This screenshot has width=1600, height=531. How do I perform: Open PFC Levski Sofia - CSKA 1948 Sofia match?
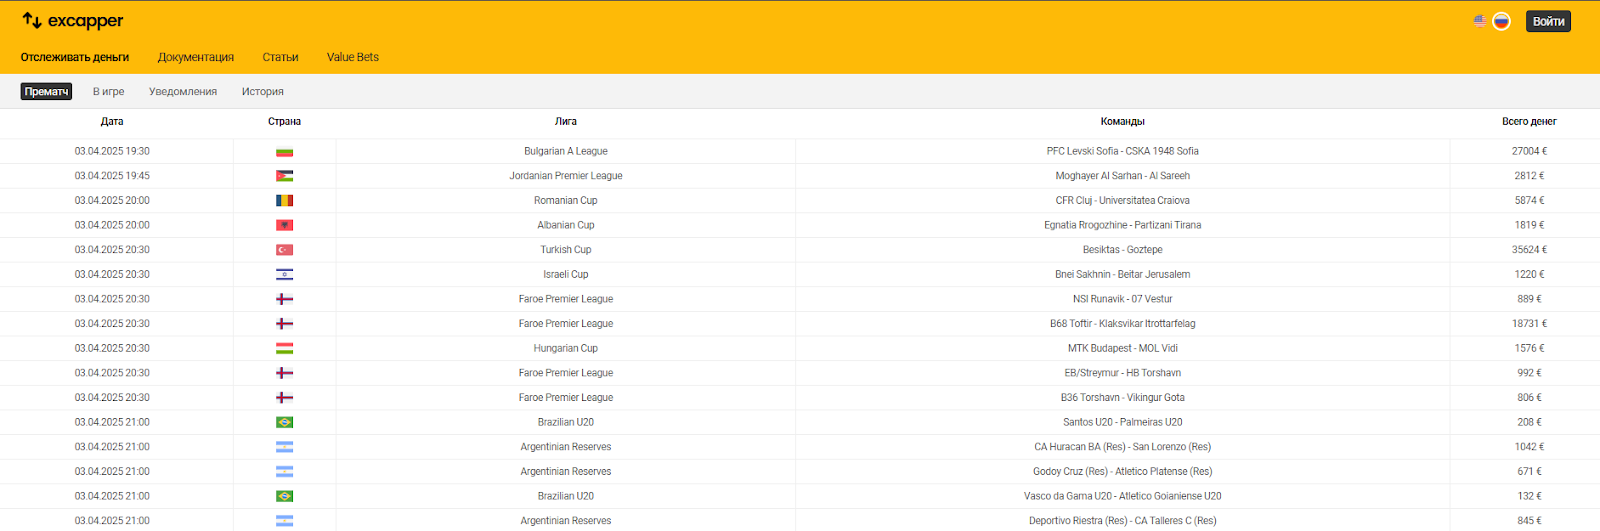(1122, 151)
